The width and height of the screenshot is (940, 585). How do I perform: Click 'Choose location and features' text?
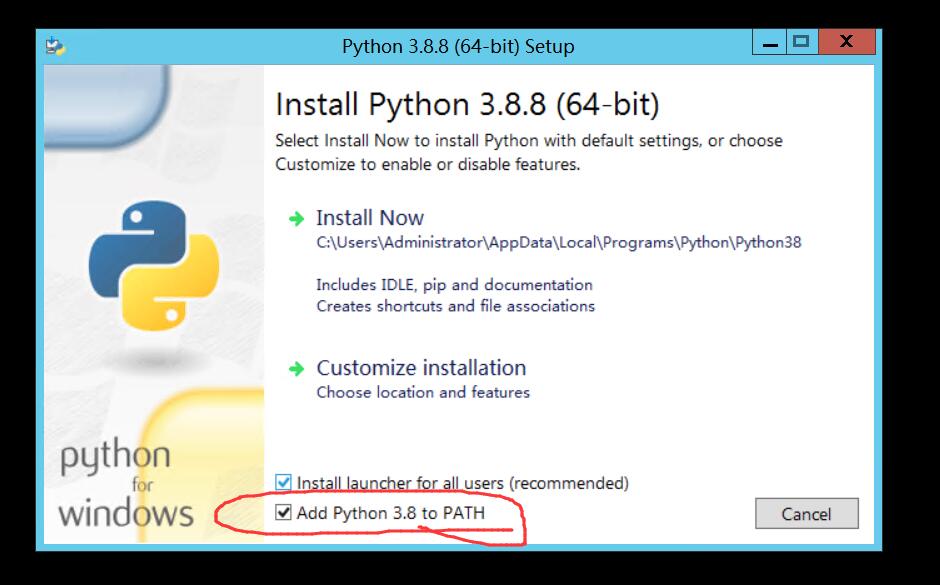click(423, 392)
